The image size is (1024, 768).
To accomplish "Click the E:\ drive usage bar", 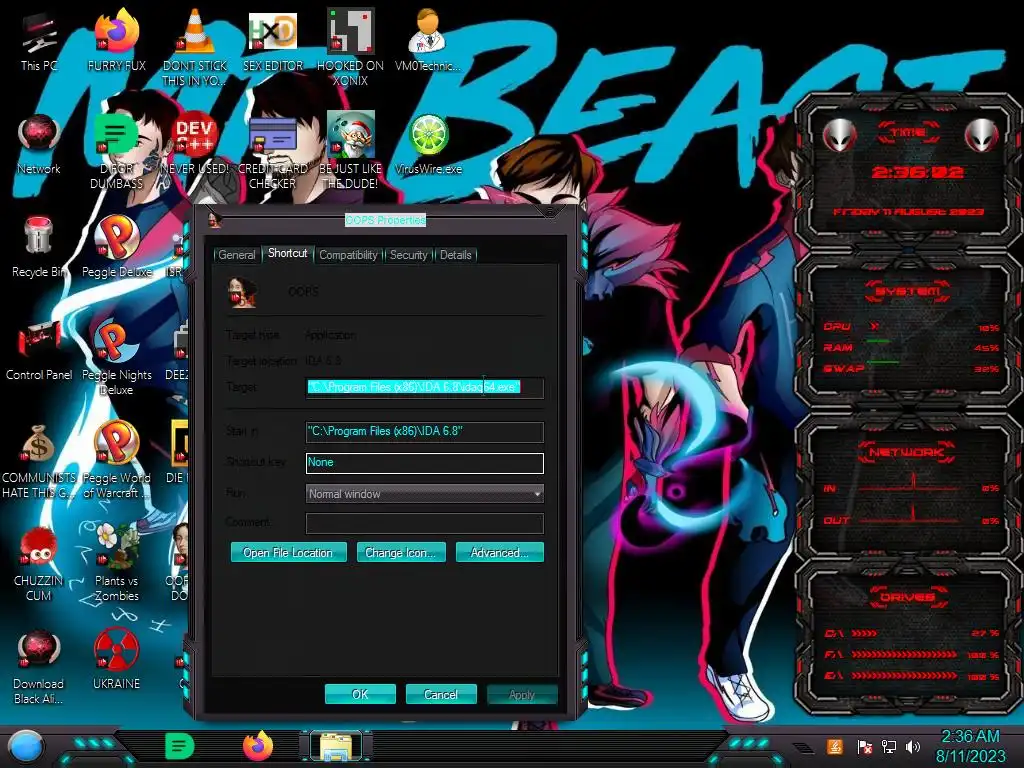I will point(904,676).
